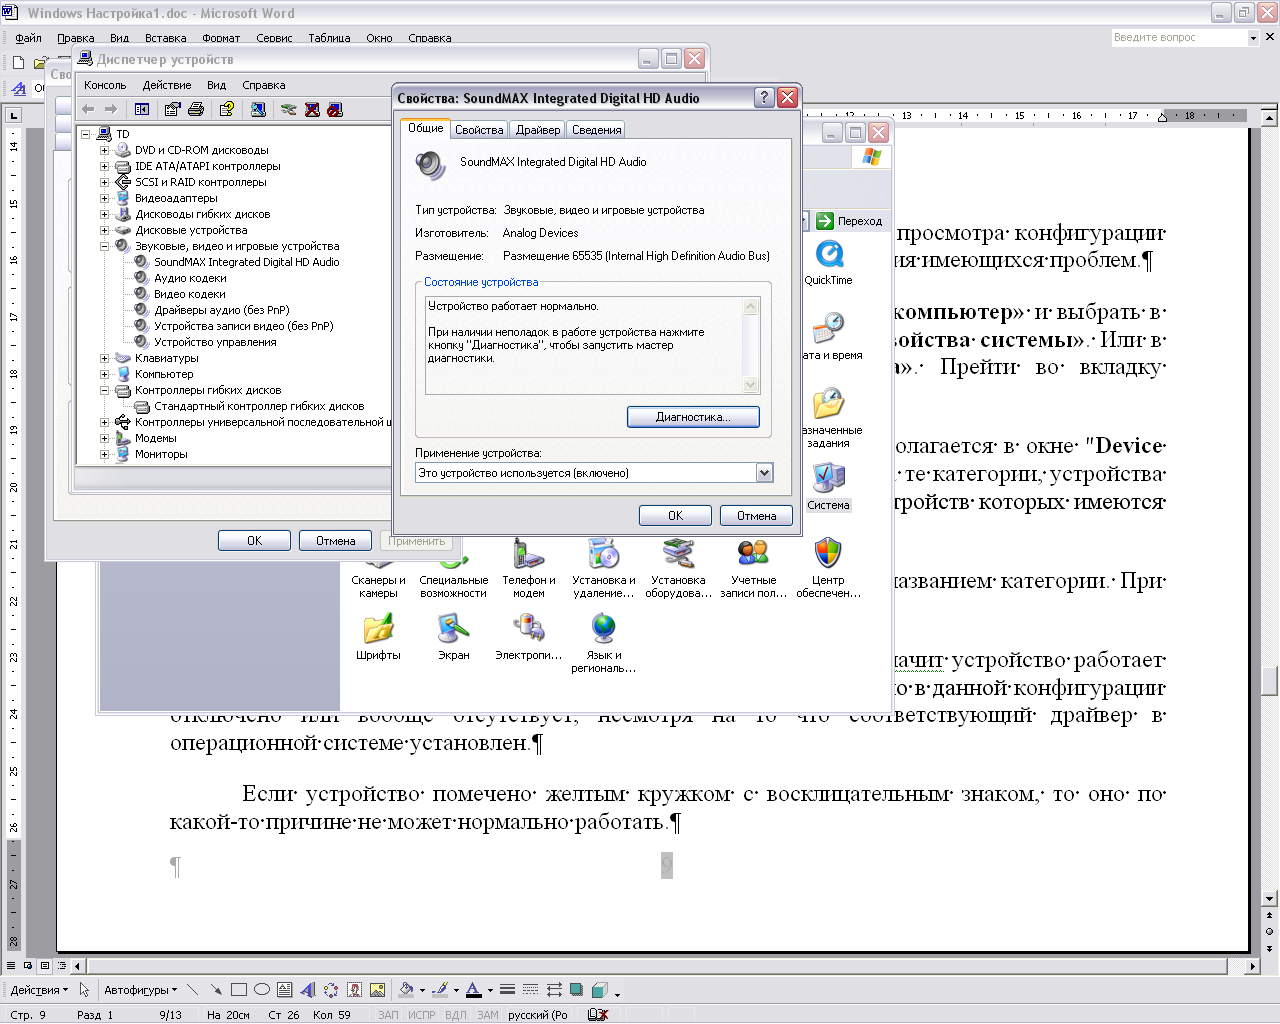Open Автофигуры dropdown menu
The width and height of the screenshot is (1280, 1024).
pyautogui.click(x=140, y=990)
